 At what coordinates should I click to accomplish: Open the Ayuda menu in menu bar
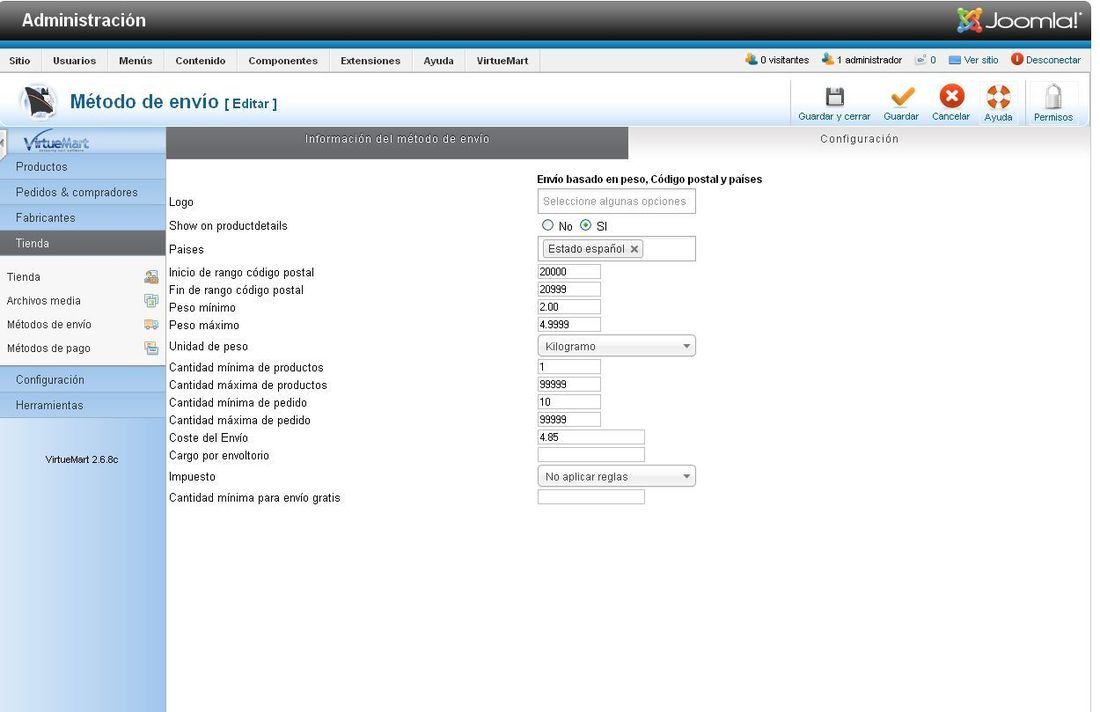pyautogui.click(x=438, y=60)
